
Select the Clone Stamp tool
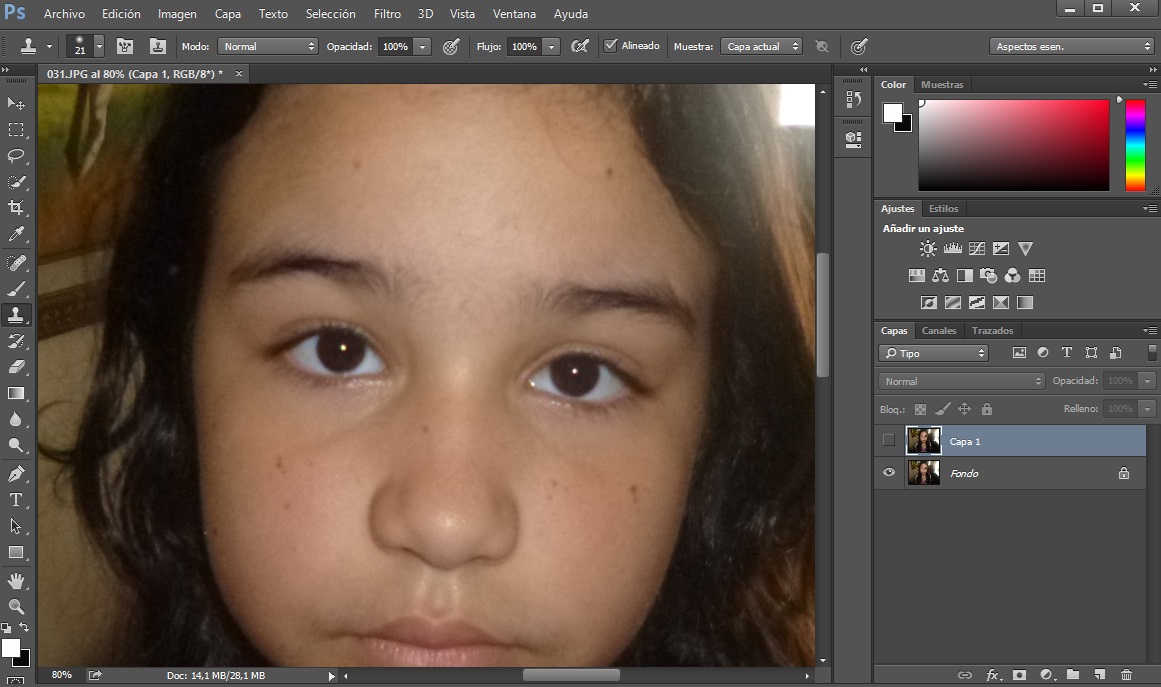click(15, 314)
